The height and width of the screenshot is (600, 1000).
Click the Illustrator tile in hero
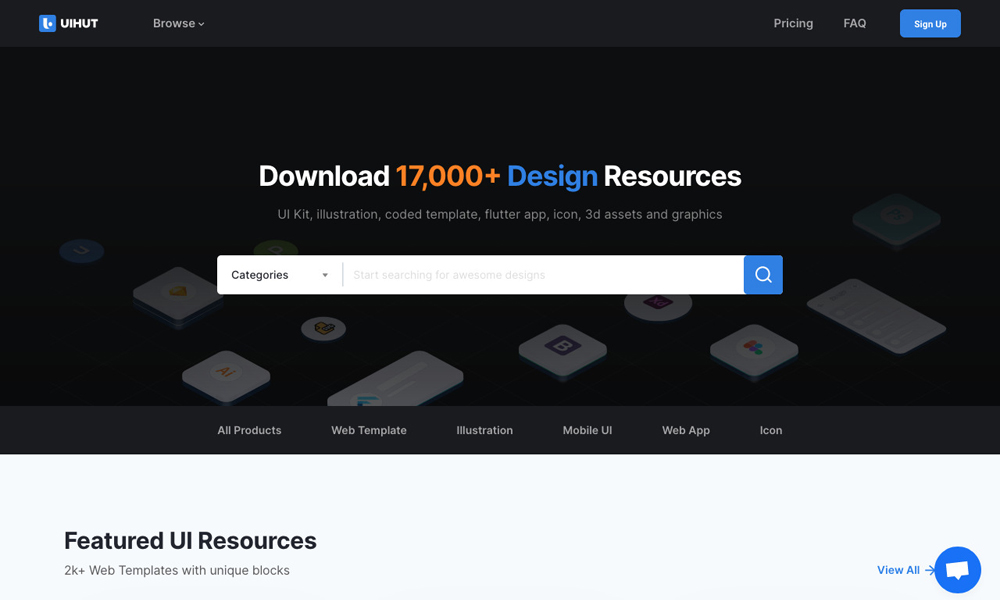[x=226, y=372]
